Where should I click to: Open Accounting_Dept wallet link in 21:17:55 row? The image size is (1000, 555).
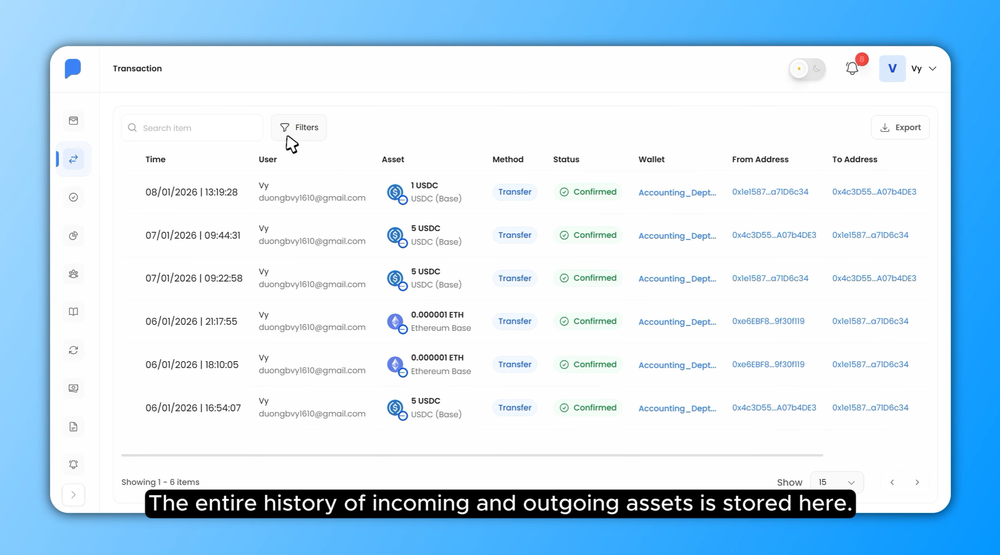tap(677, 322)
